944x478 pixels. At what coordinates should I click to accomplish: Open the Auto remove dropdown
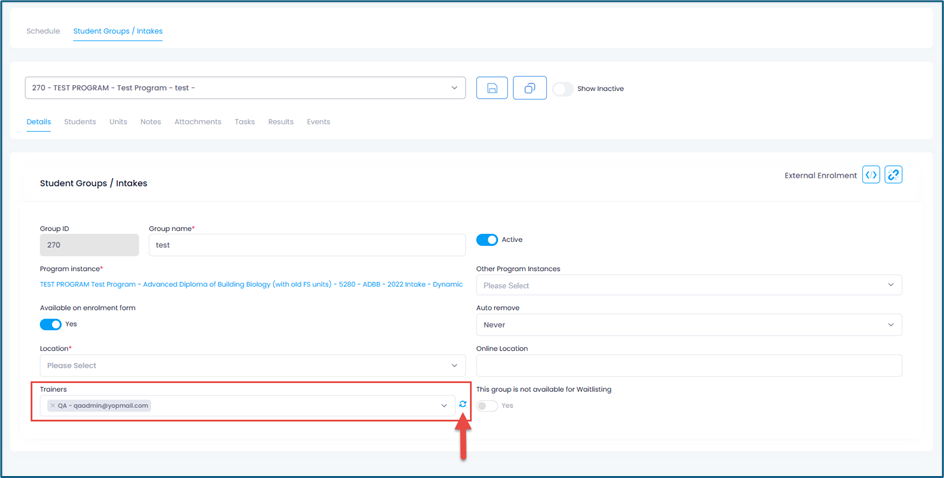[x=689, y=325]
